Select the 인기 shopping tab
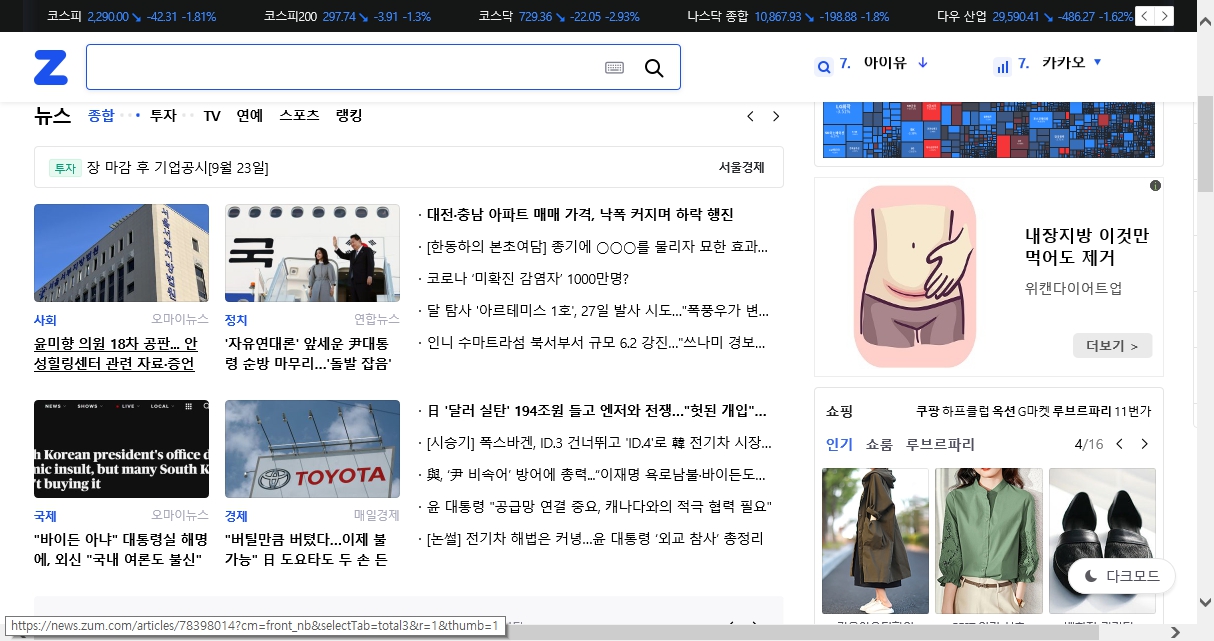Viewport: 1214px width, 641px height. tap(839, 444)
